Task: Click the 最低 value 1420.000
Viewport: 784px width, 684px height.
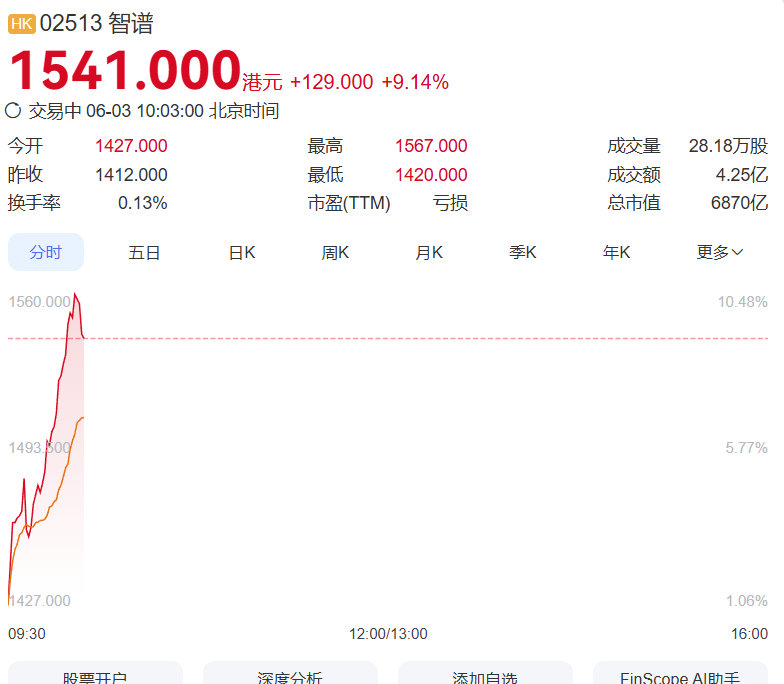Action: (431, 174)
